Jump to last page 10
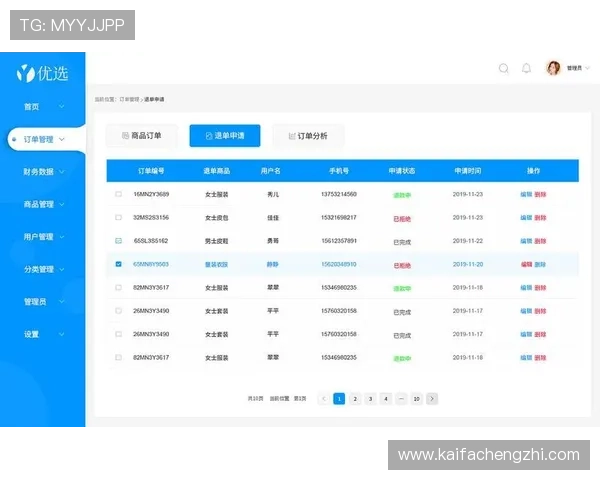 [416, 399]
